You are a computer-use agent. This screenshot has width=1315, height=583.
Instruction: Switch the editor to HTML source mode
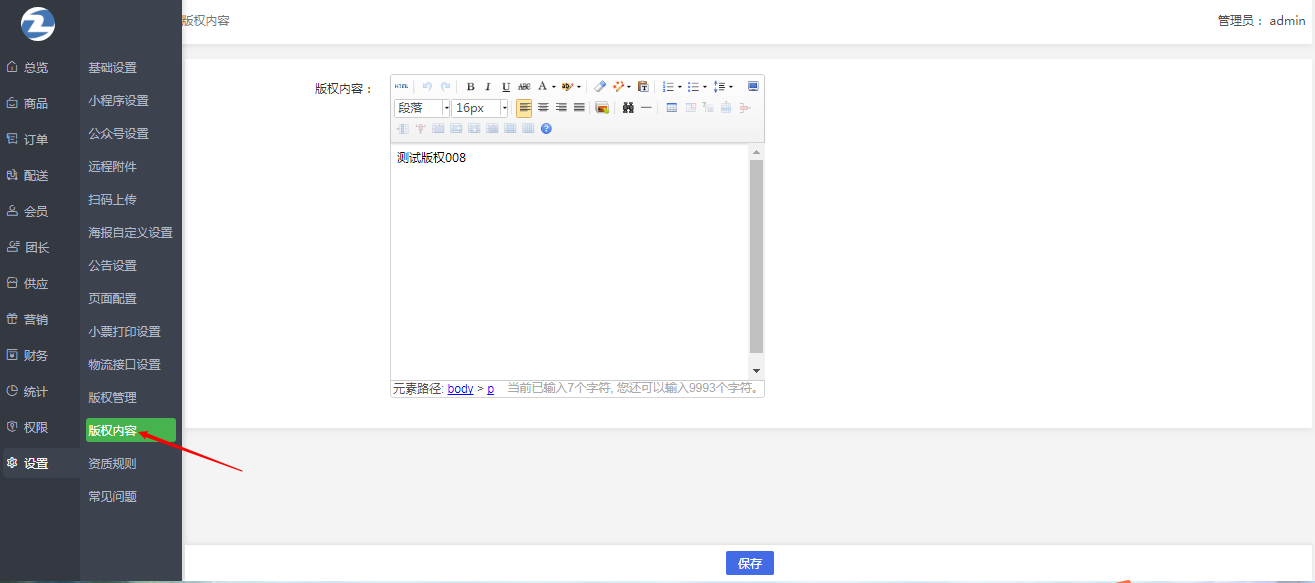click(x=401, y=87)
